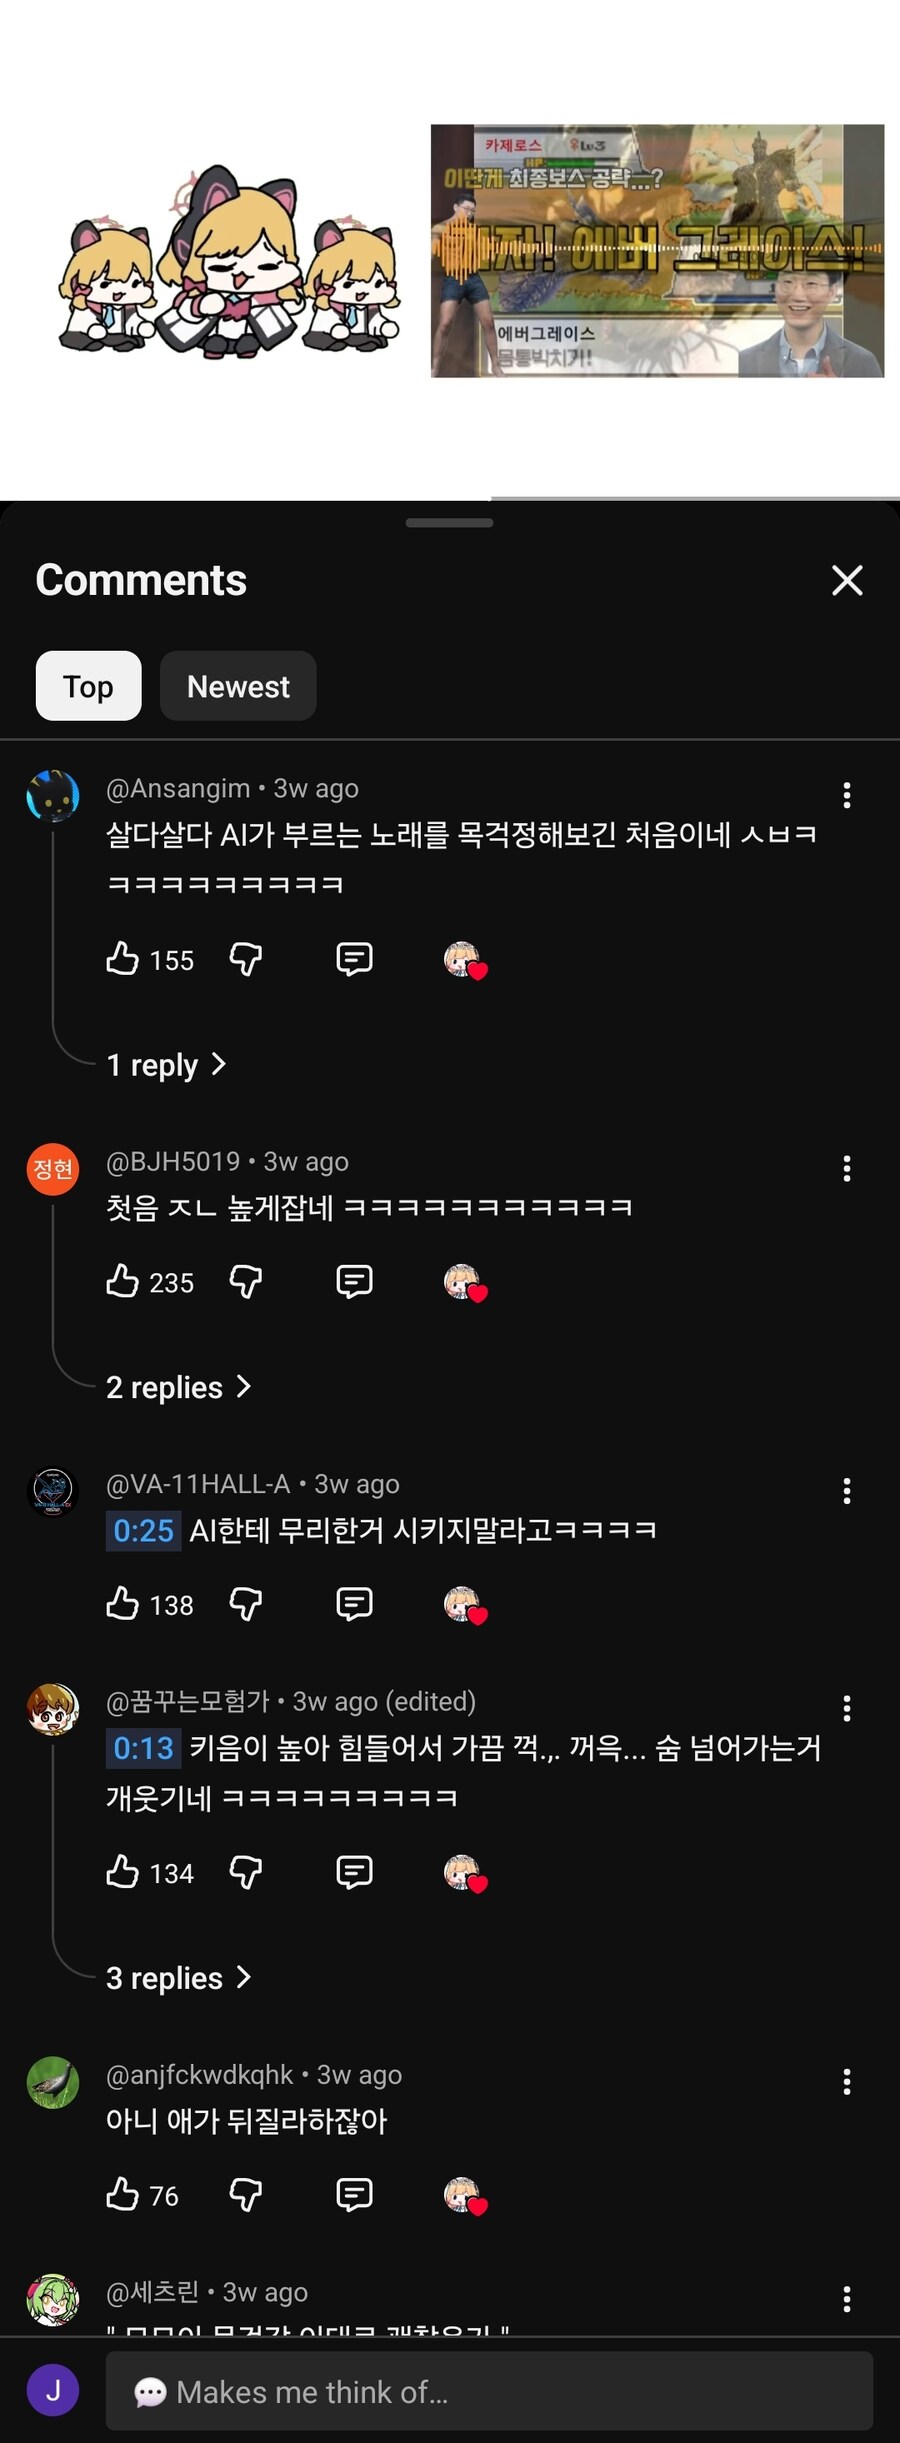Jump to timestamp 0:13 in video

143,1748
